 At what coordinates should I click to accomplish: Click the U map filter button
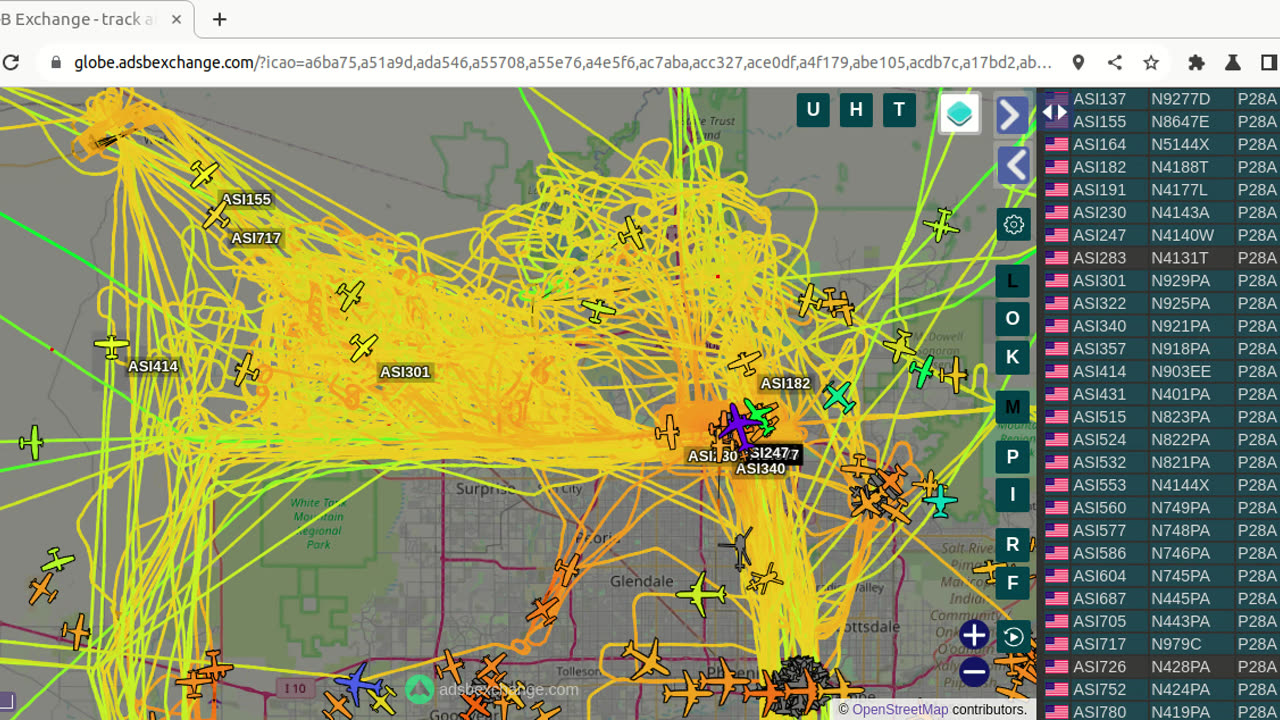pos(813,110)
